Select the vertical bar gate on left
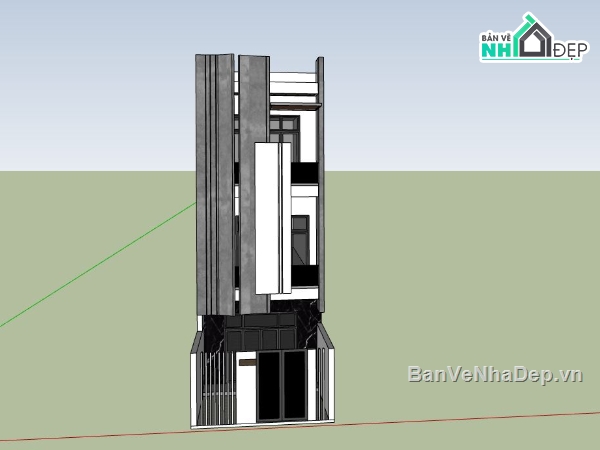This screenshot has height=450, width=600. tap(213, 385)
